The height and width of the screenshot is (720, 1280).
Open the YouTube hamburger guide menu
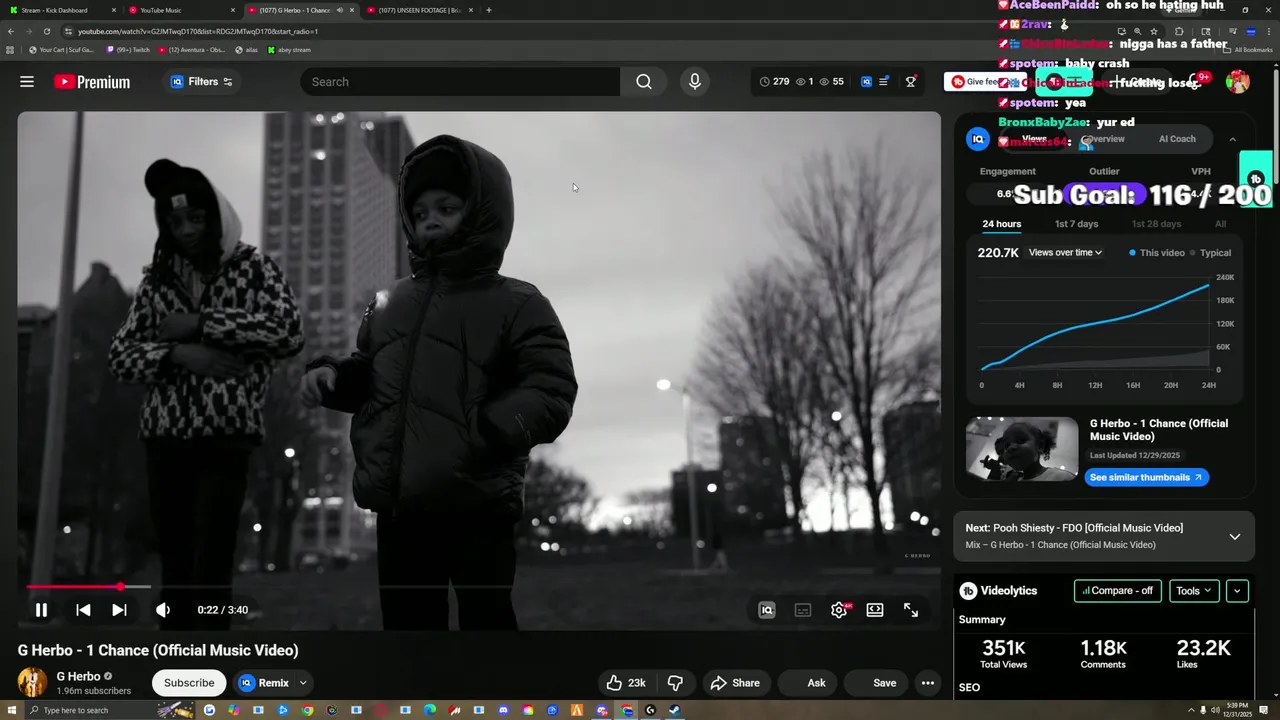(x=27, y=82)
